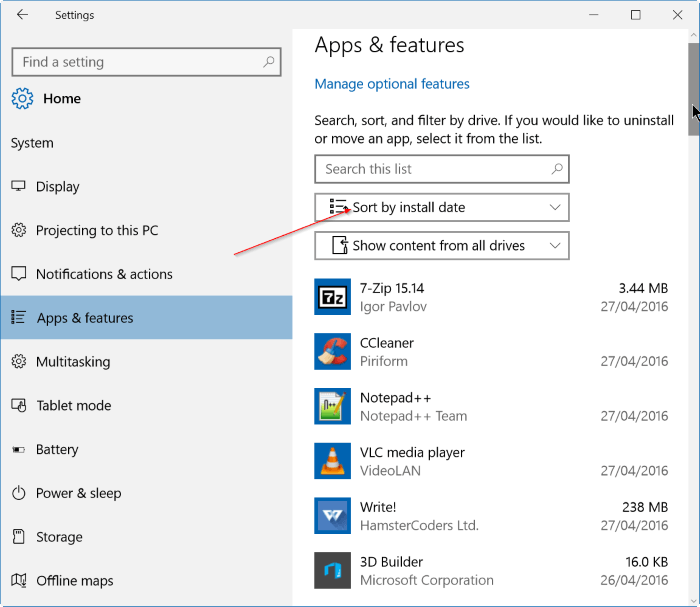Go to Notifications & actions section
The width and height of the screenshot is (700, 607).
[x=104, y=274]
